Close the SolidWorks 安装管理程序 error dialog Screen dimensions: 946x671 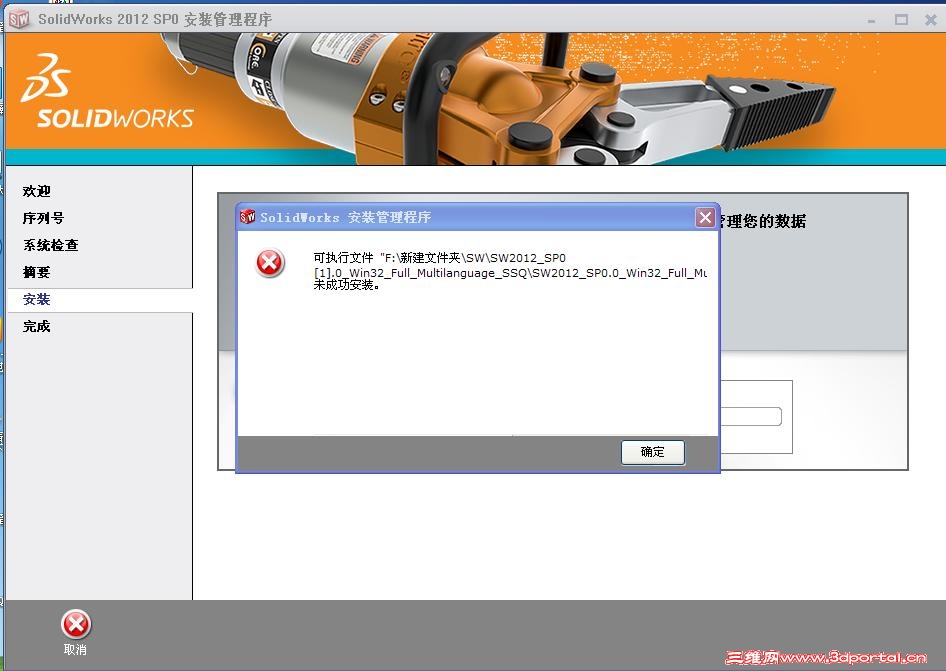tap(705, 217)
